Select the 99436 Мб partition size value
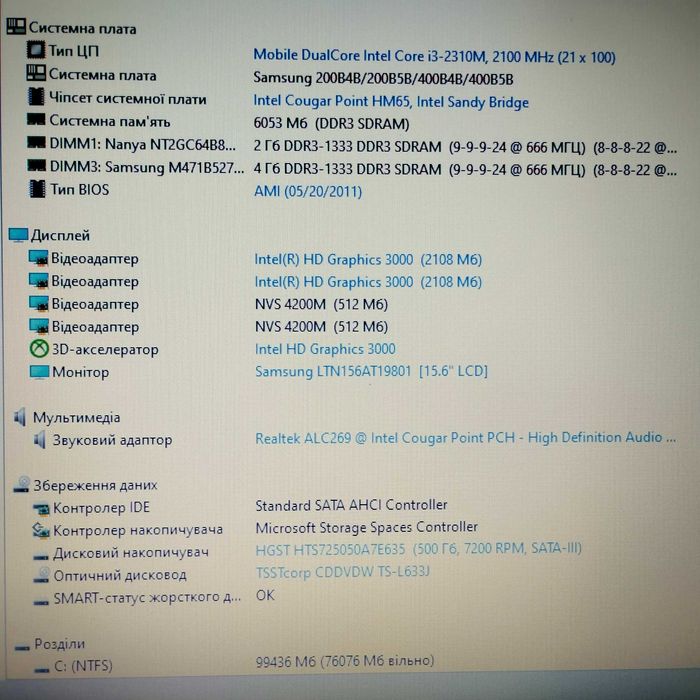The width and height of the screenshot is (700, 700). click(345, 661)
